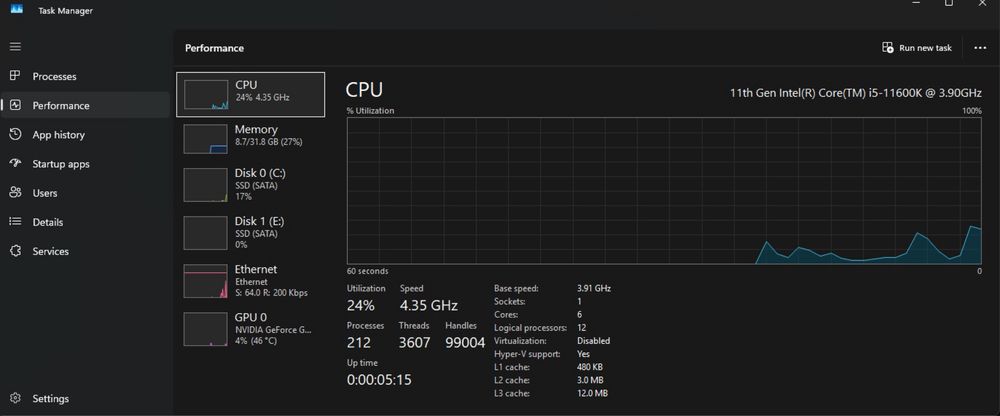Click the 3607 threads value
Image resolution: width=1000 pixels, height=416 pixels.
pos(415,343)
